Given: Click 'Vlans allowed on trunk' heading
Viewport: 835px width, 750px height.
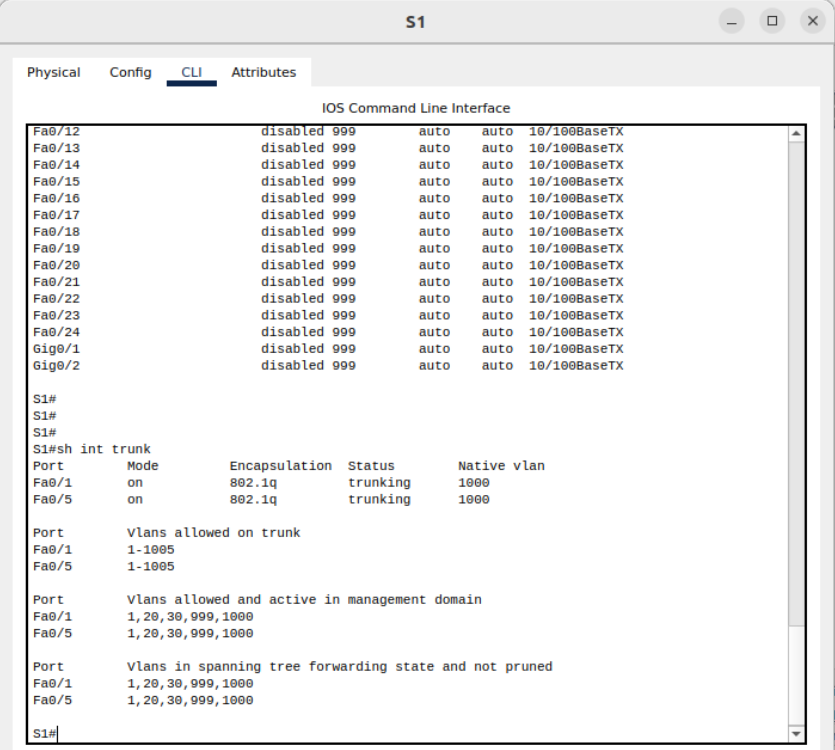Looking at the screenshot, I should (x=214, y=533).
